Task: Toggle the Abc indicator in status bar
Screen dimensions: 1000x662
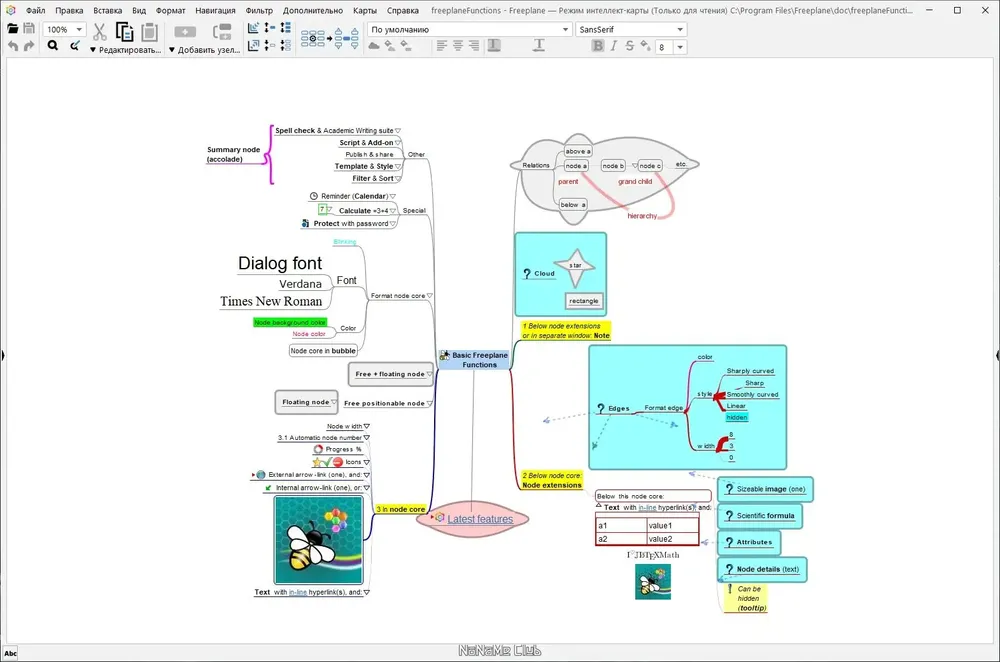Action: point(10,653)
